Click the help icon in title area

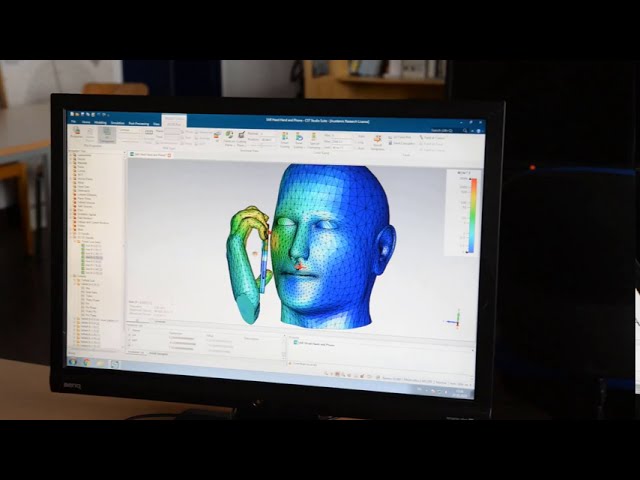point(479,131)
